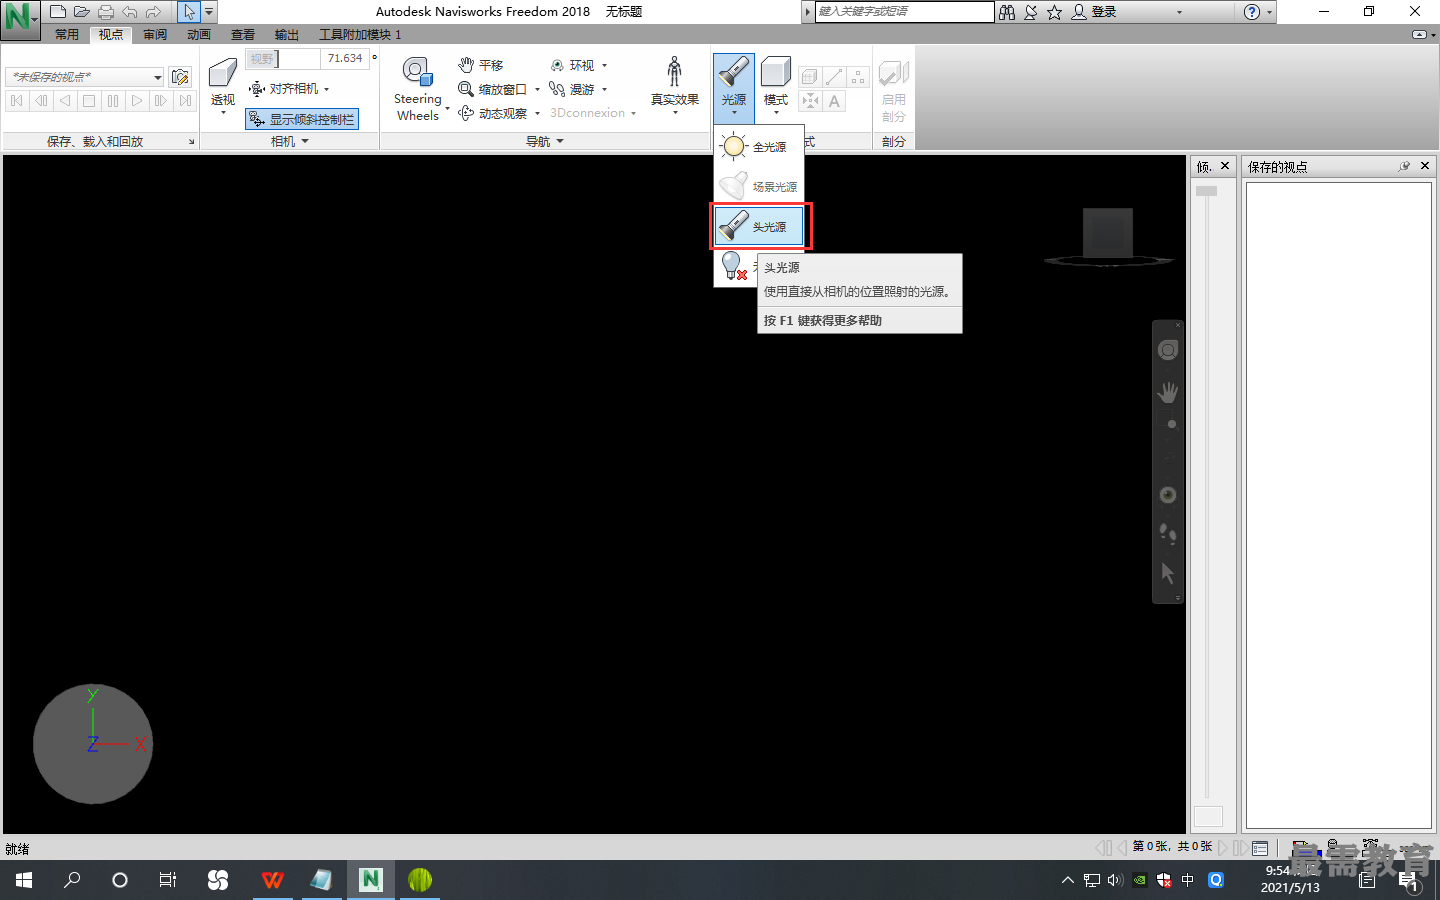1440x900 pixels.
Task: Rewind animation to the start
Action: point(17,101)
